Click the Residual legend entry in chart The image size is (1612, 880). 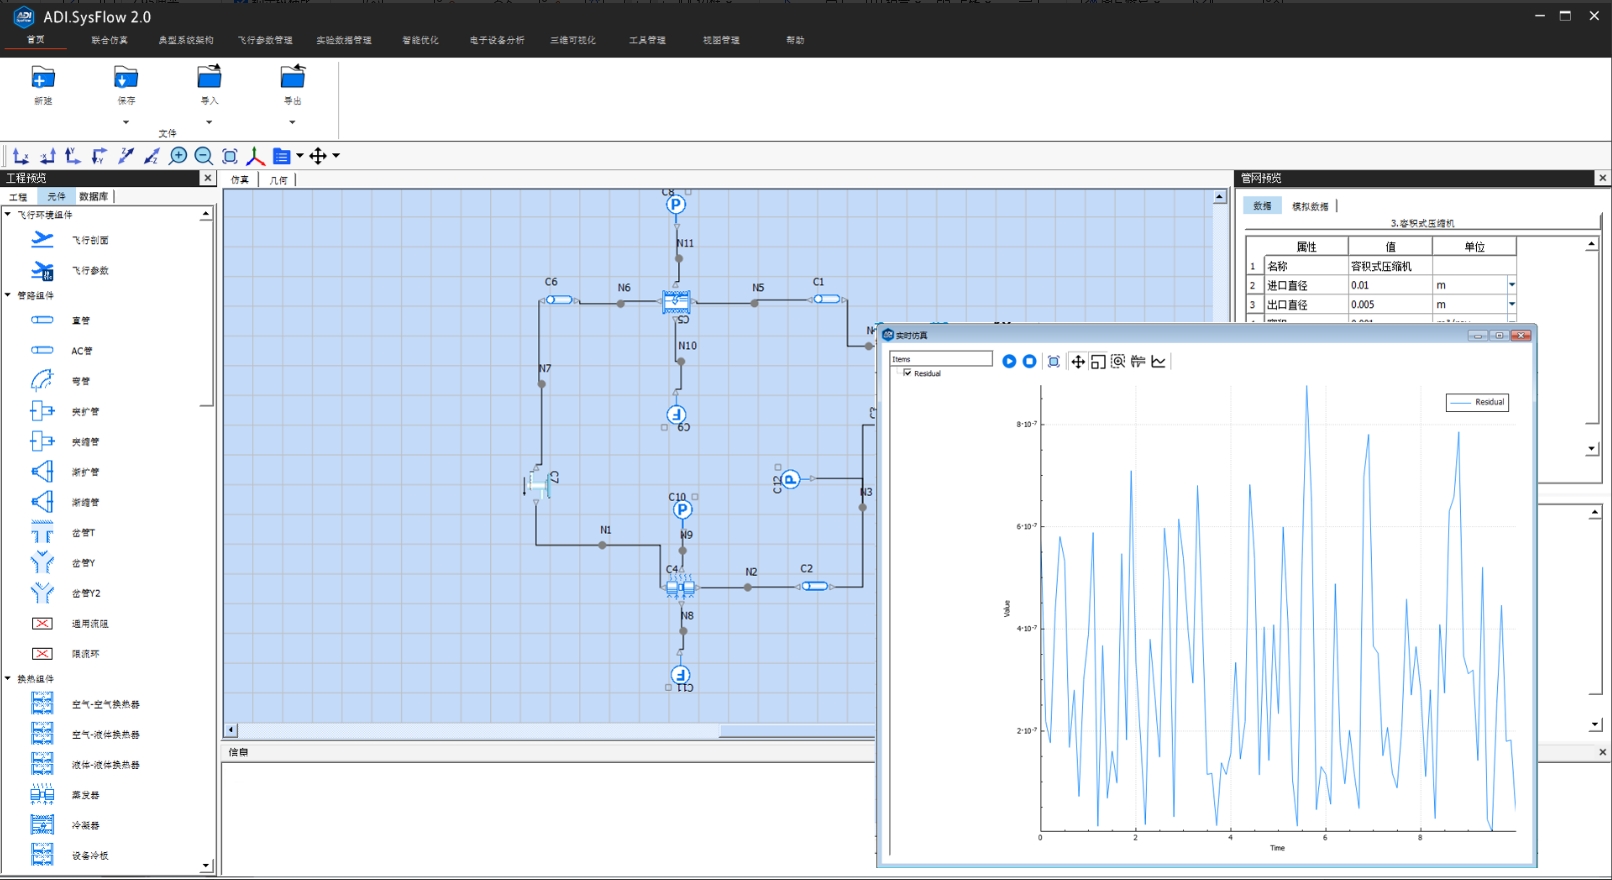[1477, 402]
